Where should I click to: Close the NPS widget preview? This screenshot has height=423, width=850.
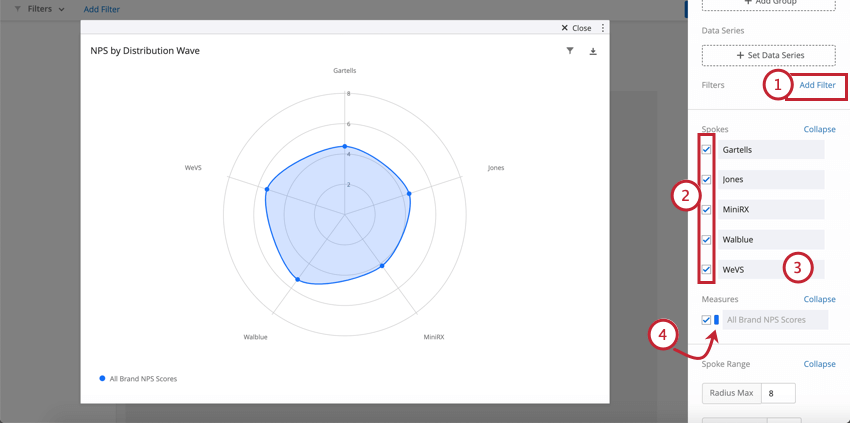point(576,28)
